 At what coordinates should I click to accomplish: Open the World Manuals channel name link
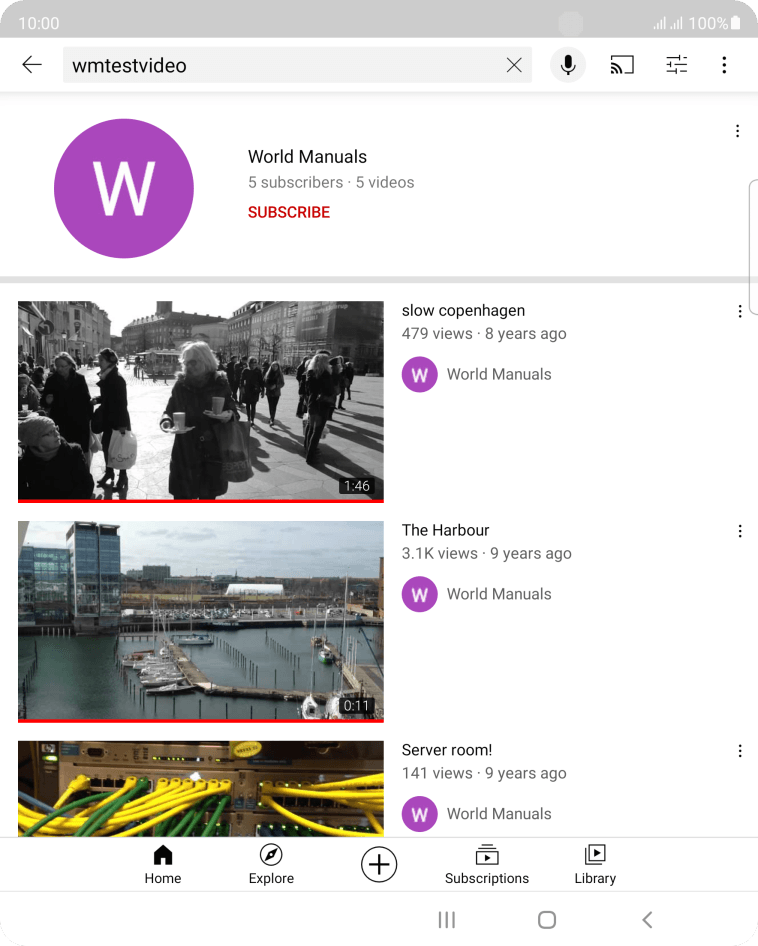coord(307,157)
